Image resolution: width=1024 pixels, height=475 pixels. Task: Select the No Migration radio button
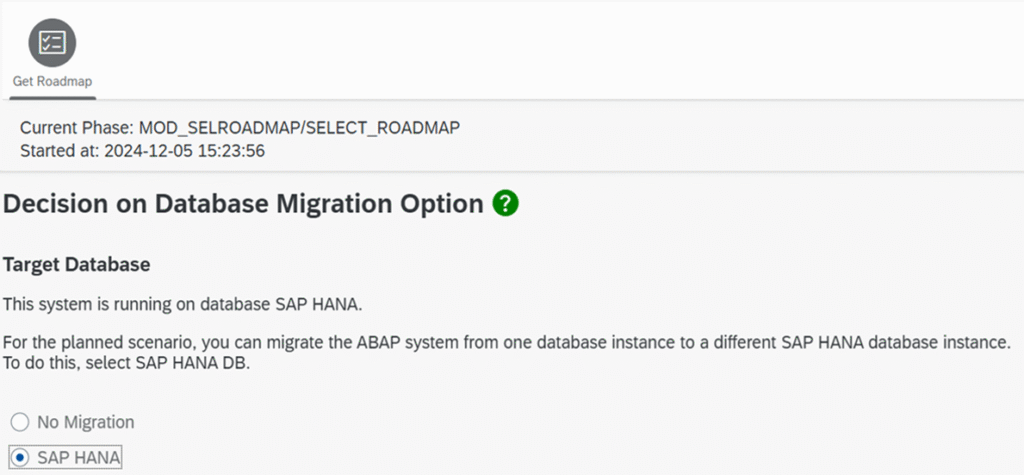point(20,422)
